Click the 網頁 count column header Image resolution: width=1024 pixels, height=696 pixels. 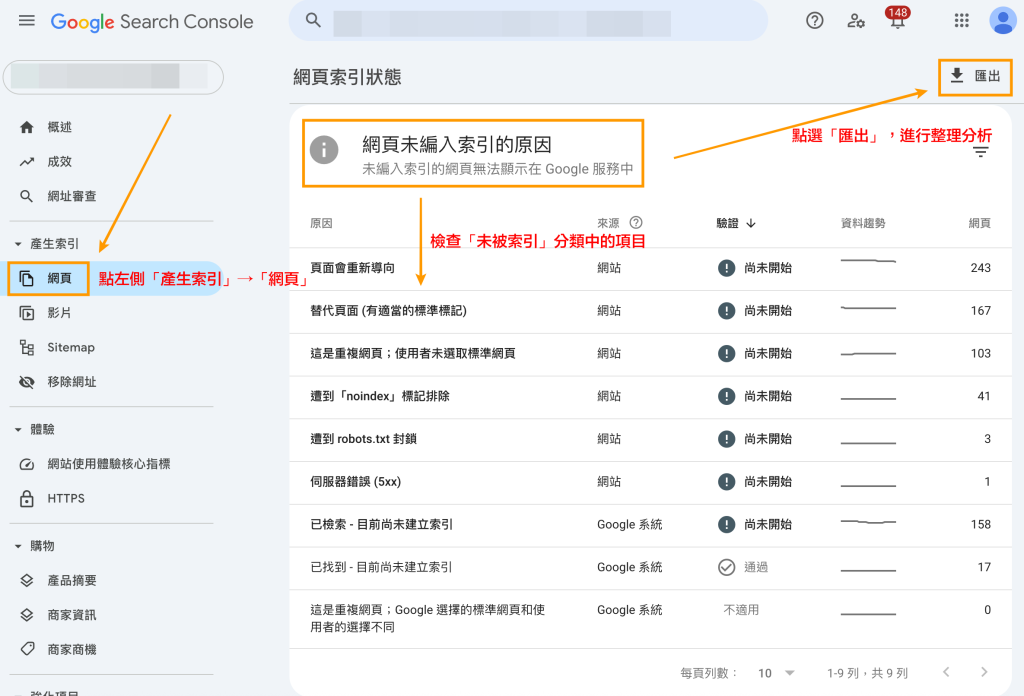(x=979, y=223)
